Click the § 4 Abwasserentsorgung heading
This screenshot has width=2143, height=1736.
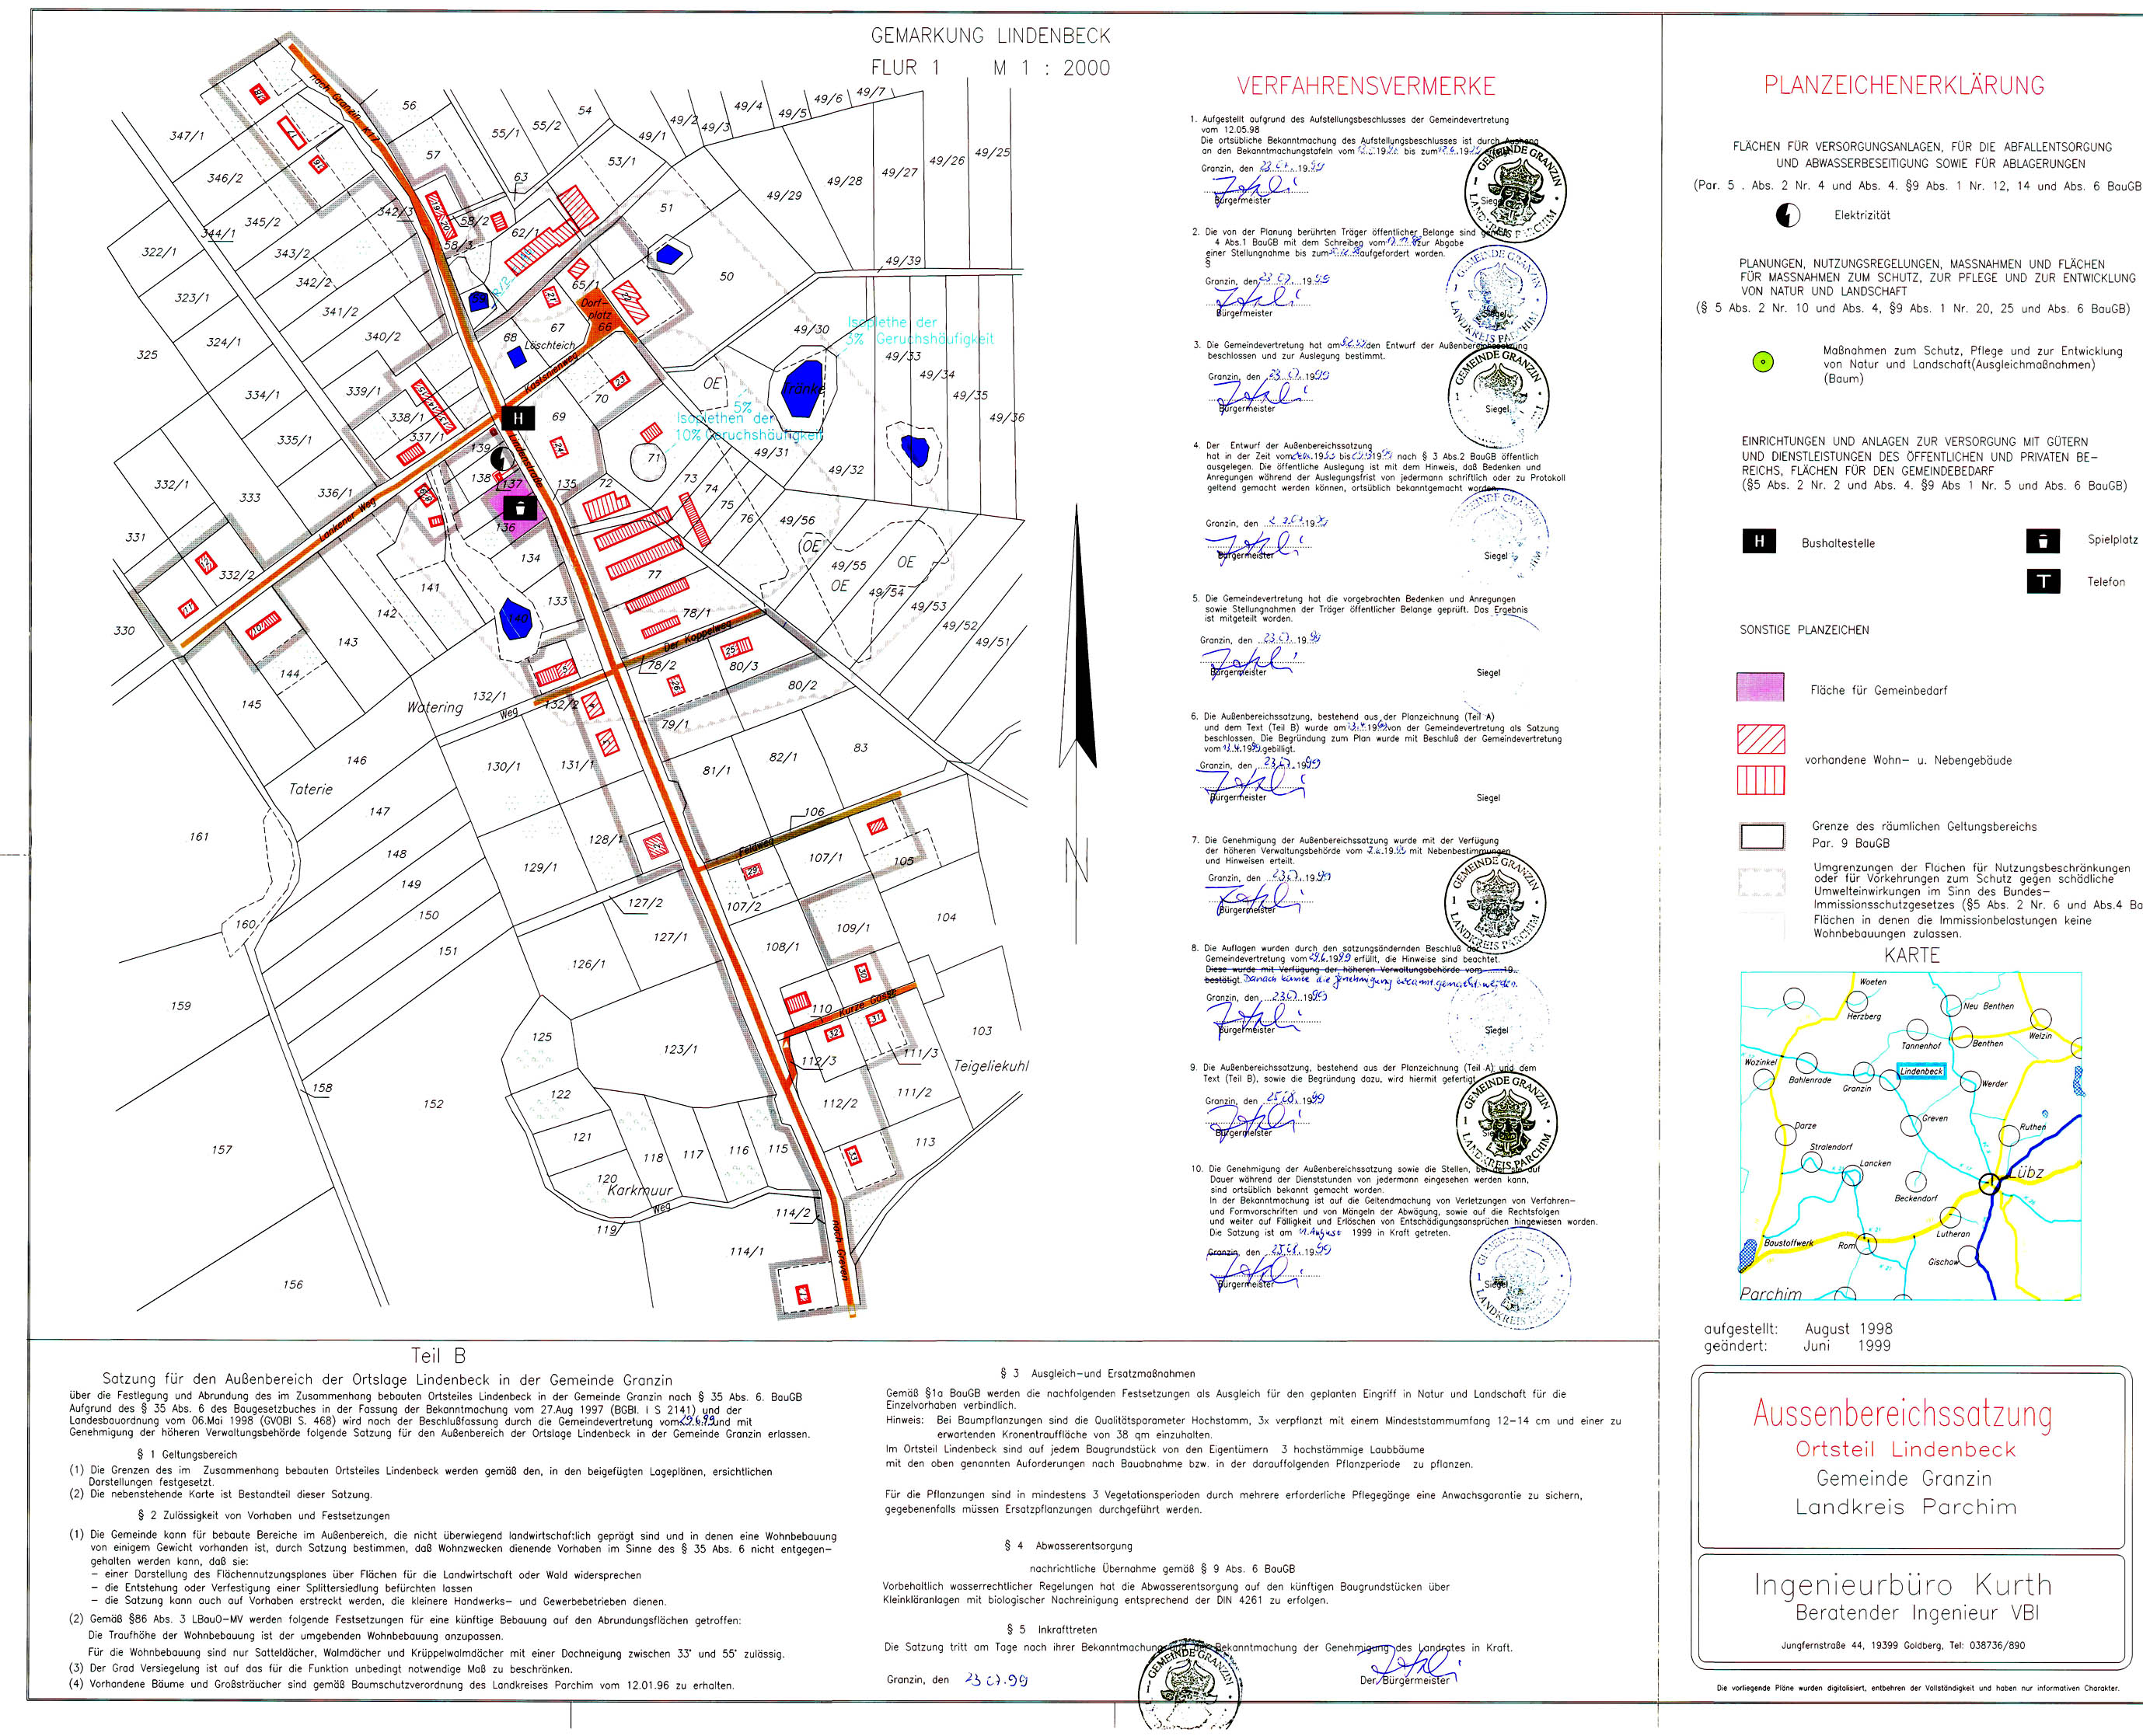click(1069, 1546)
